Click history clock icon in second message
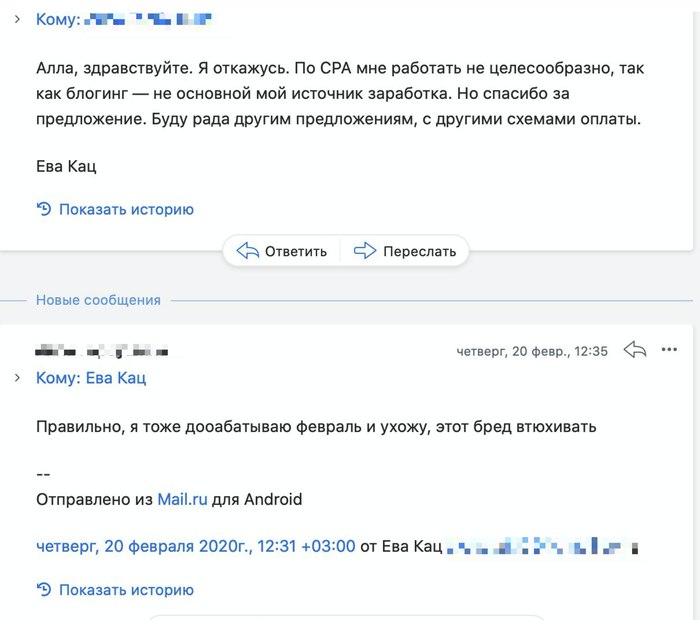The height and width of the screenshot is (620, 700). point(43,590)
